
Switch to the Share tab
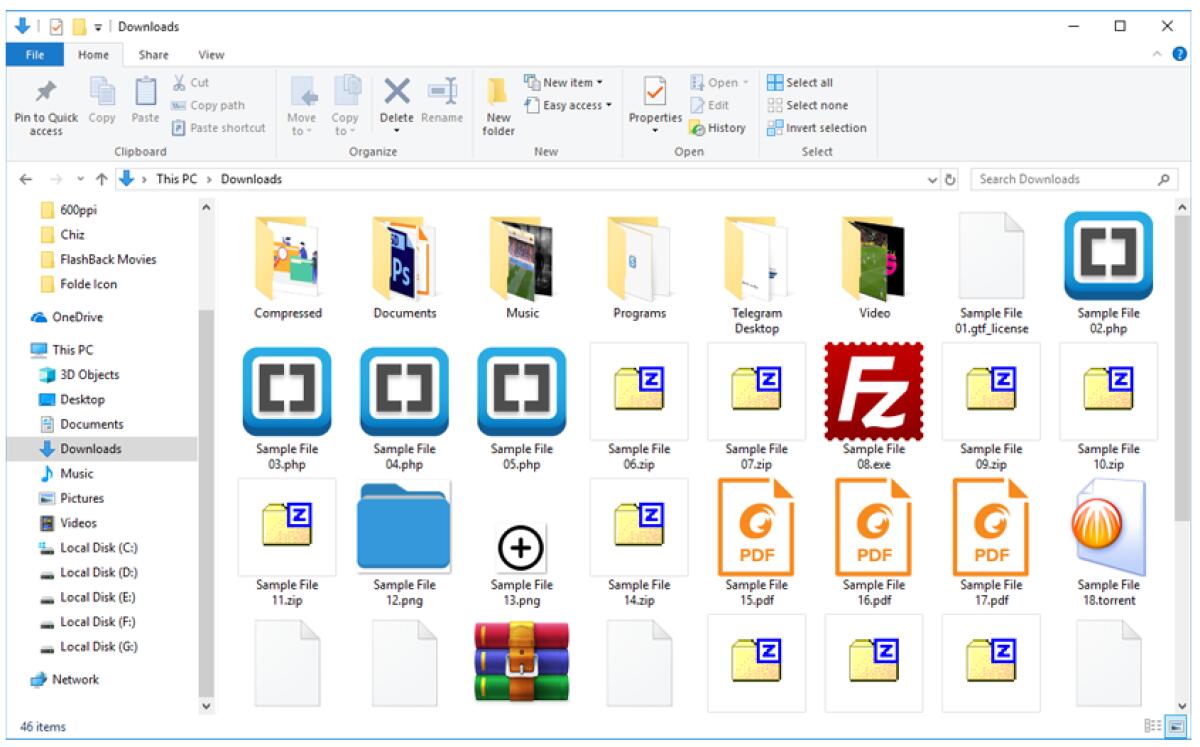[x=152, y=55]
